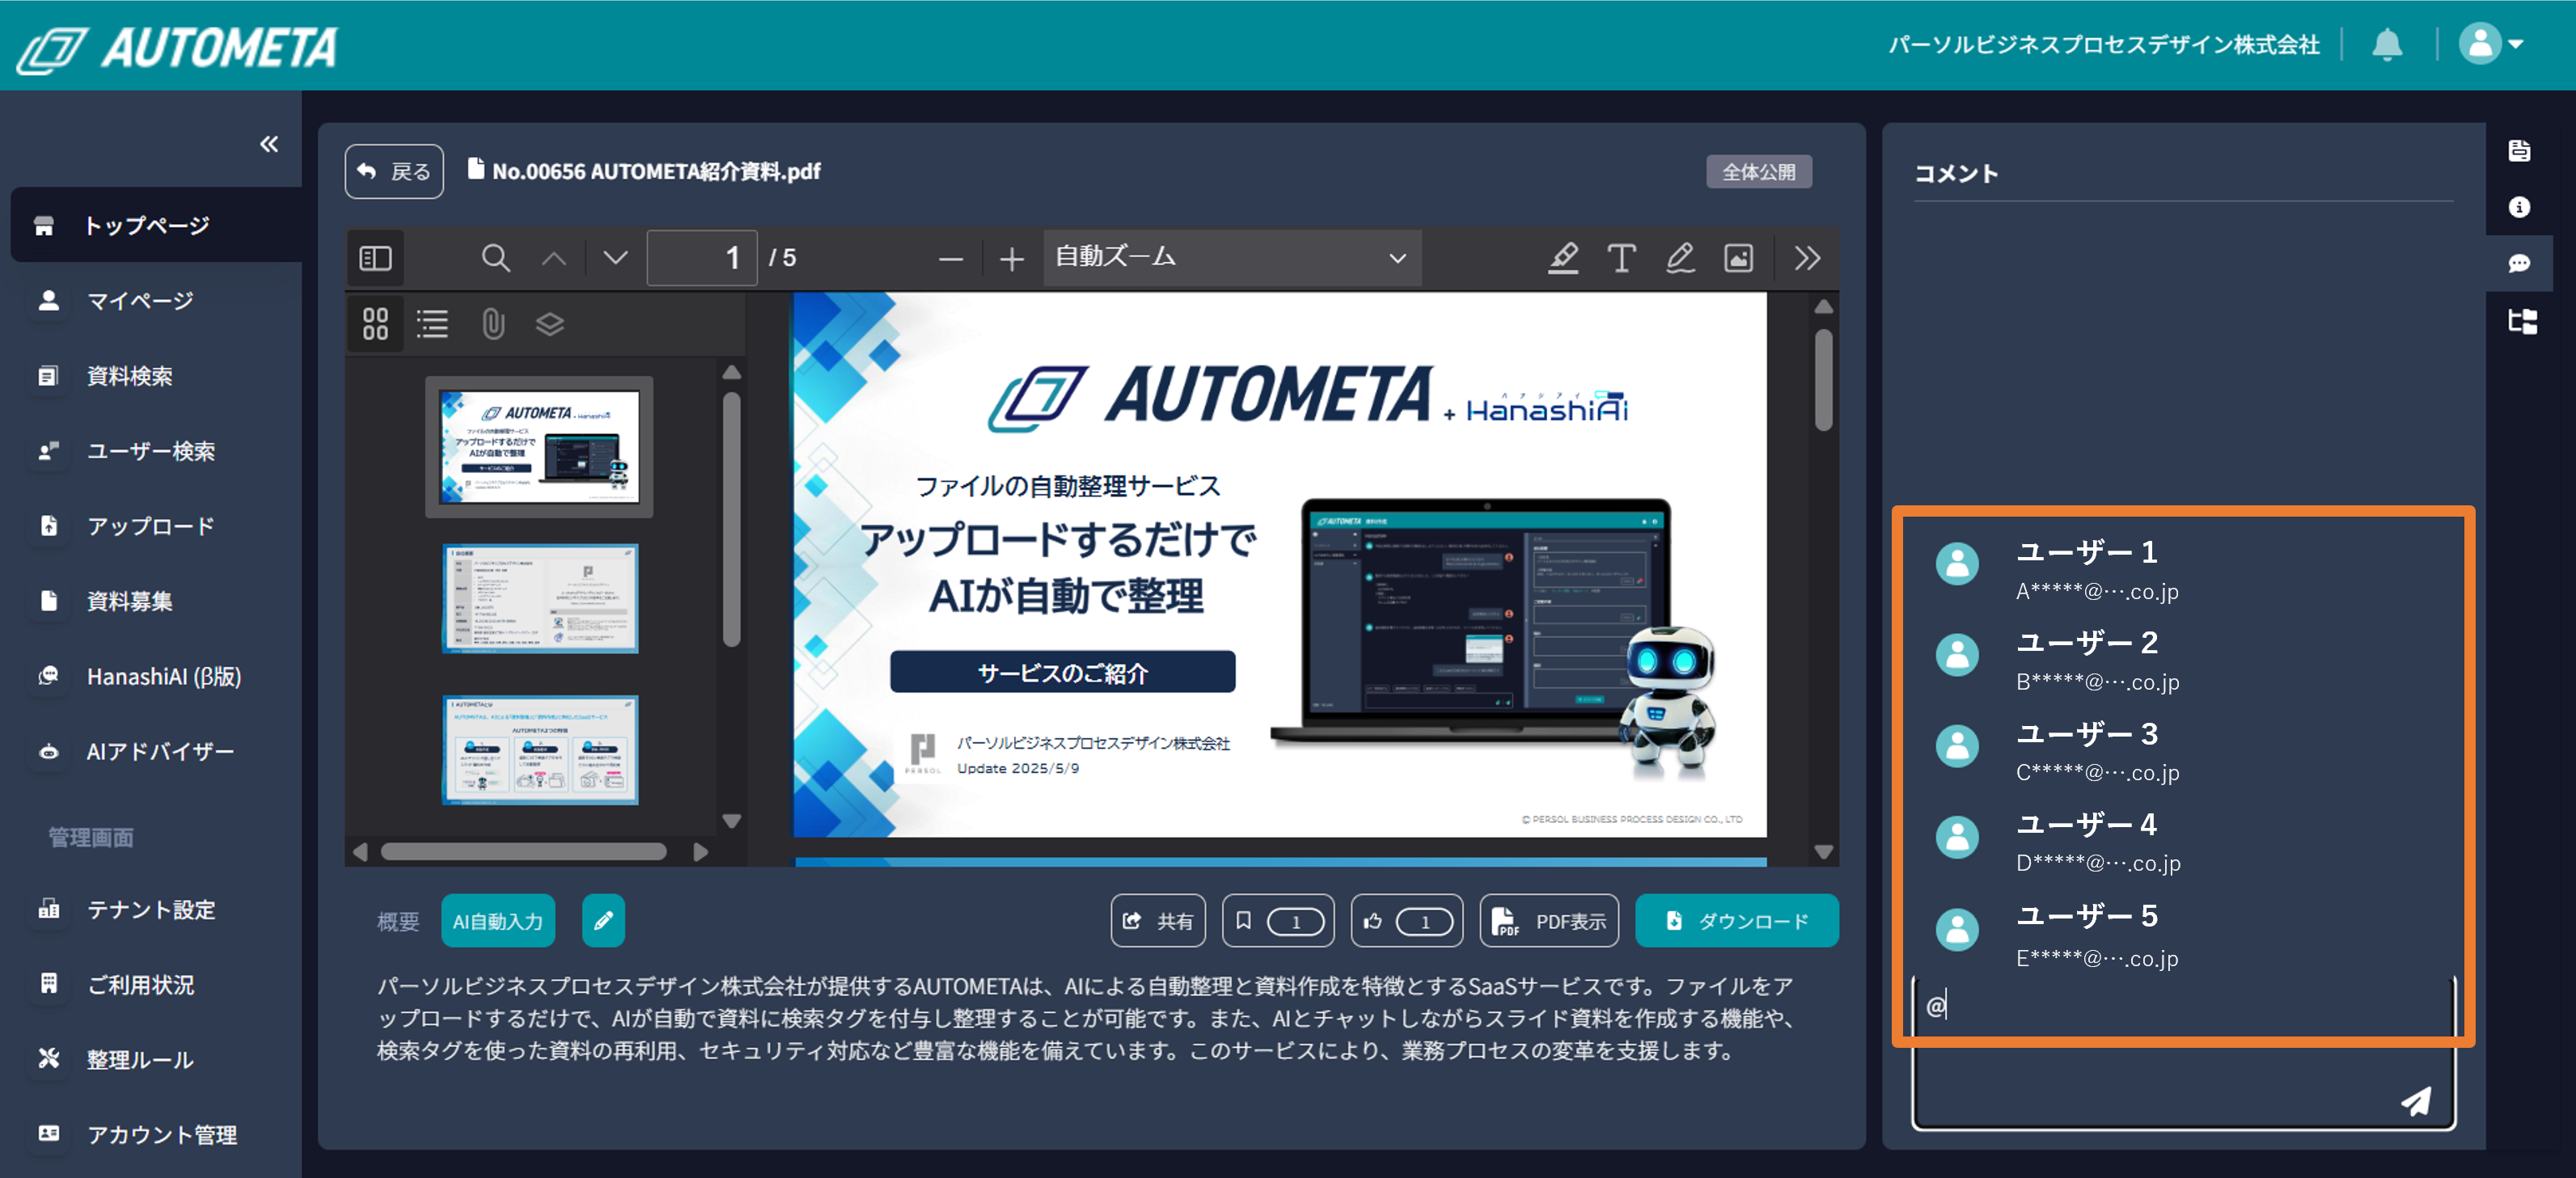Open the folder tree icon in right rail
Viewport: 2576px width, 1178px height.
click(2521, 321)
